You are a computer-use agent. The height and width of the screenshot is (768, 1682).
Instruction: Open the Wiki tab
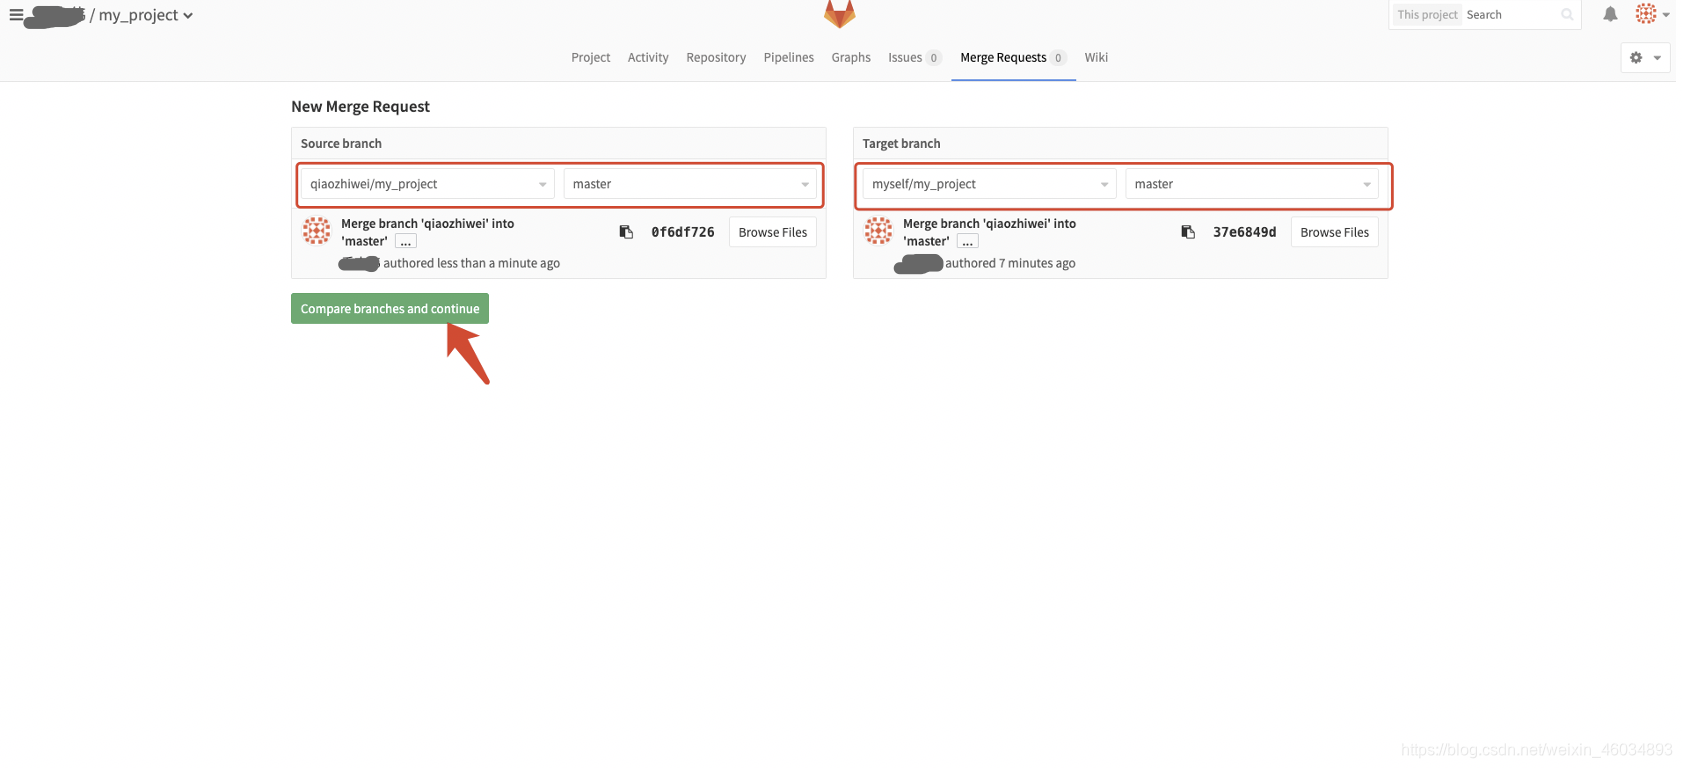click(1096, 58)
